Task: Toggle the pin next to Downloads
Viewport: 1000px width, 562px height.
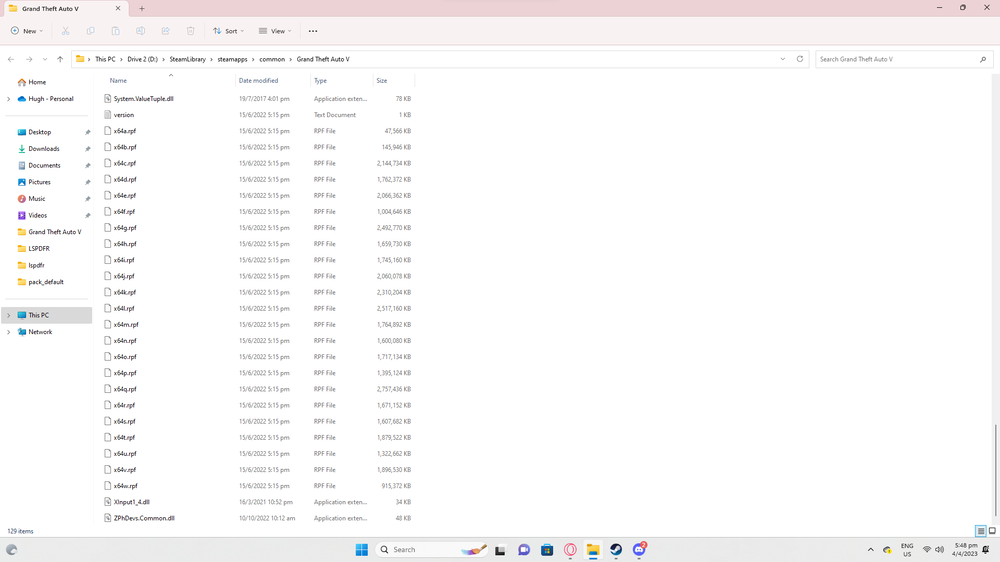Action: [87, 149]
